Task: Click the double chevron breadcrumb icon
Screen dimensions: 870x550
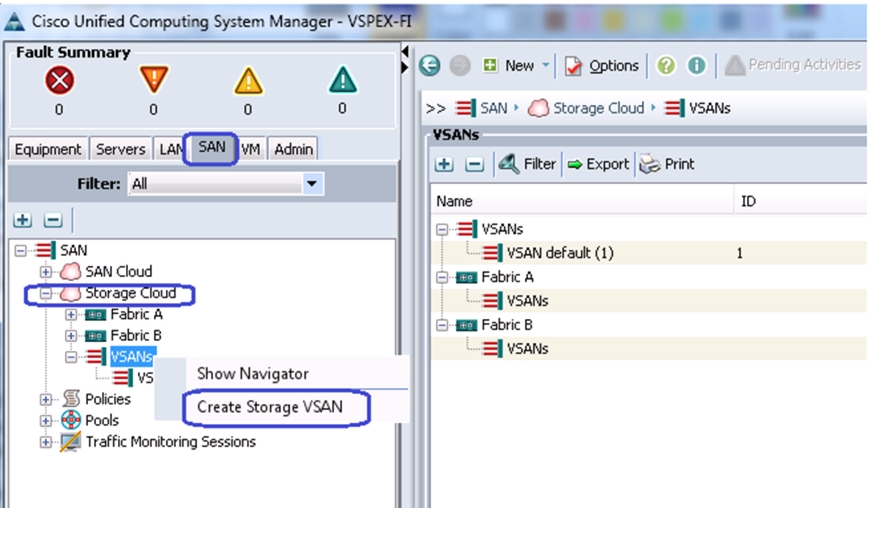Action: tap(436, 108)
